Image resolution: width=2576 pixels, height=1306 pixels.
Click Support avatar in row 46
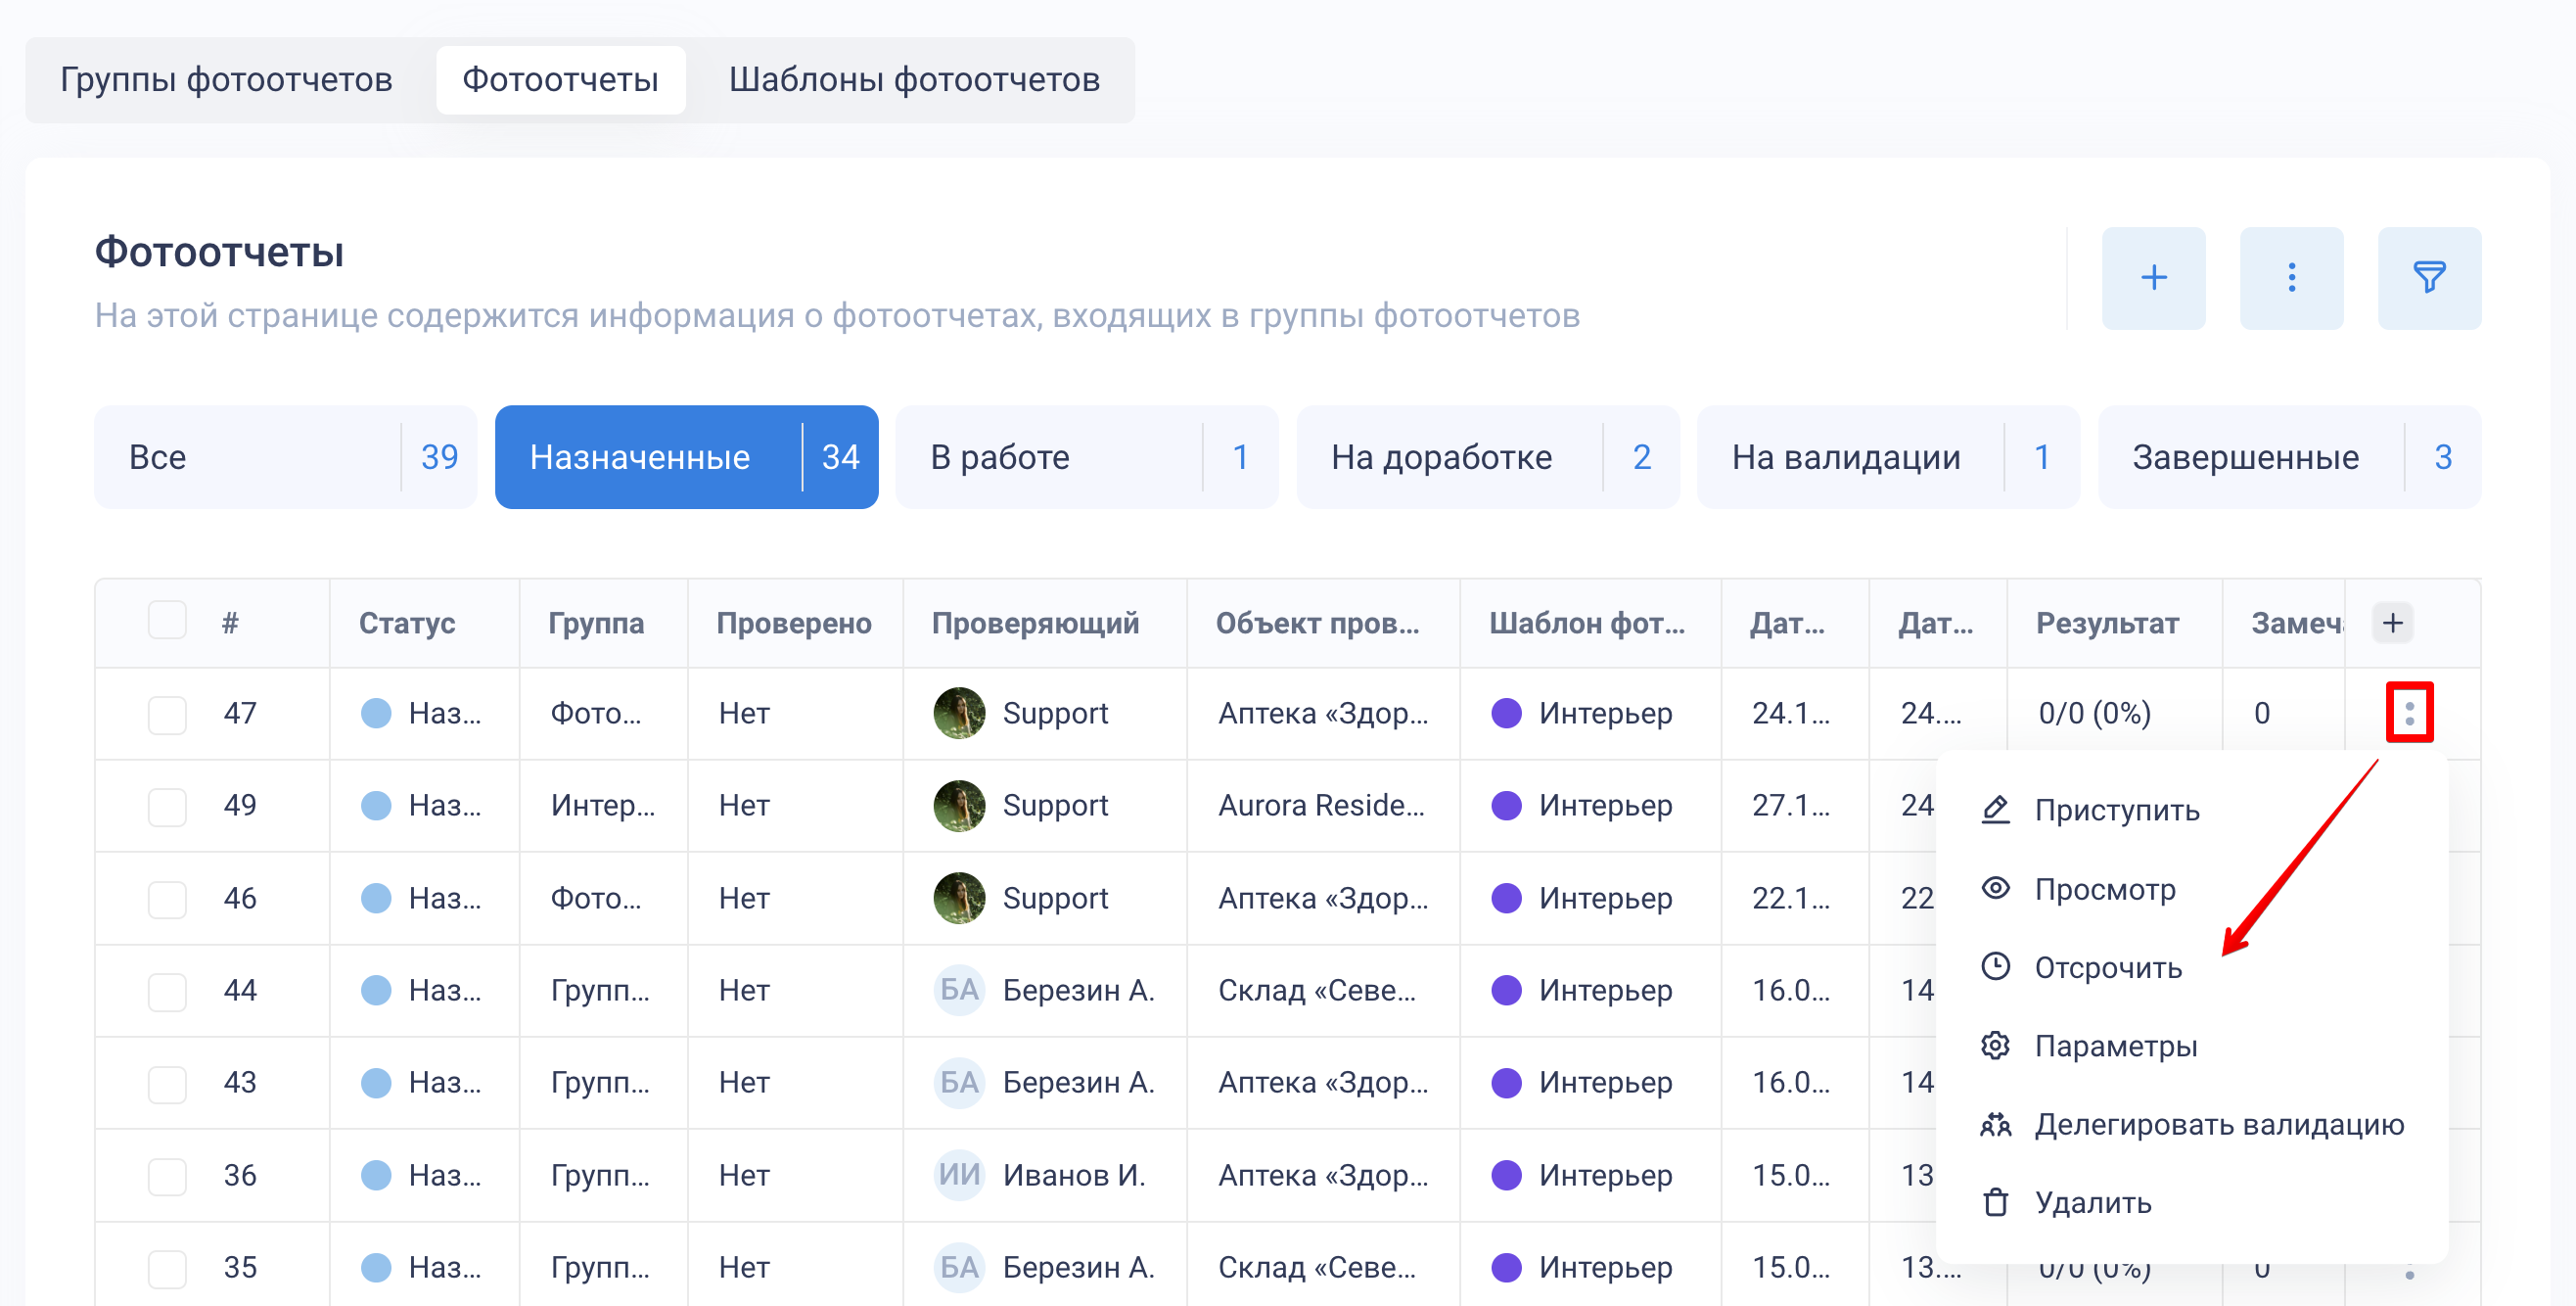pos(958,898)
